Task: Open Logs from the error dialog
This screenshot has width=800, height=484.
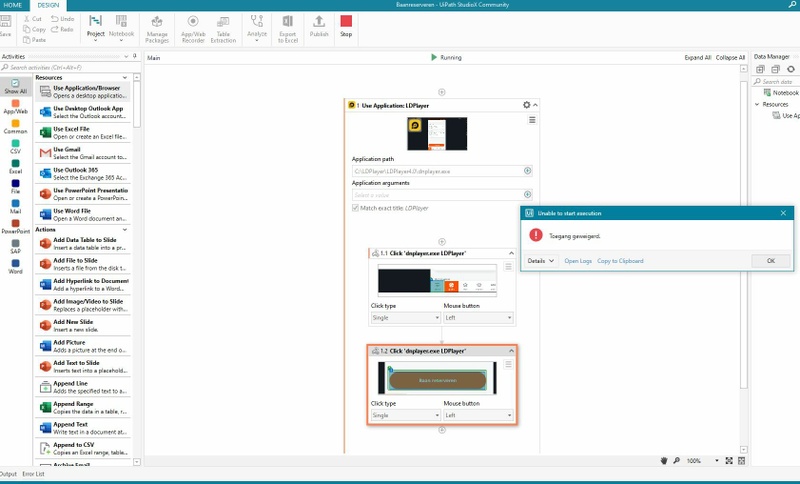Action: click(578, 261)
